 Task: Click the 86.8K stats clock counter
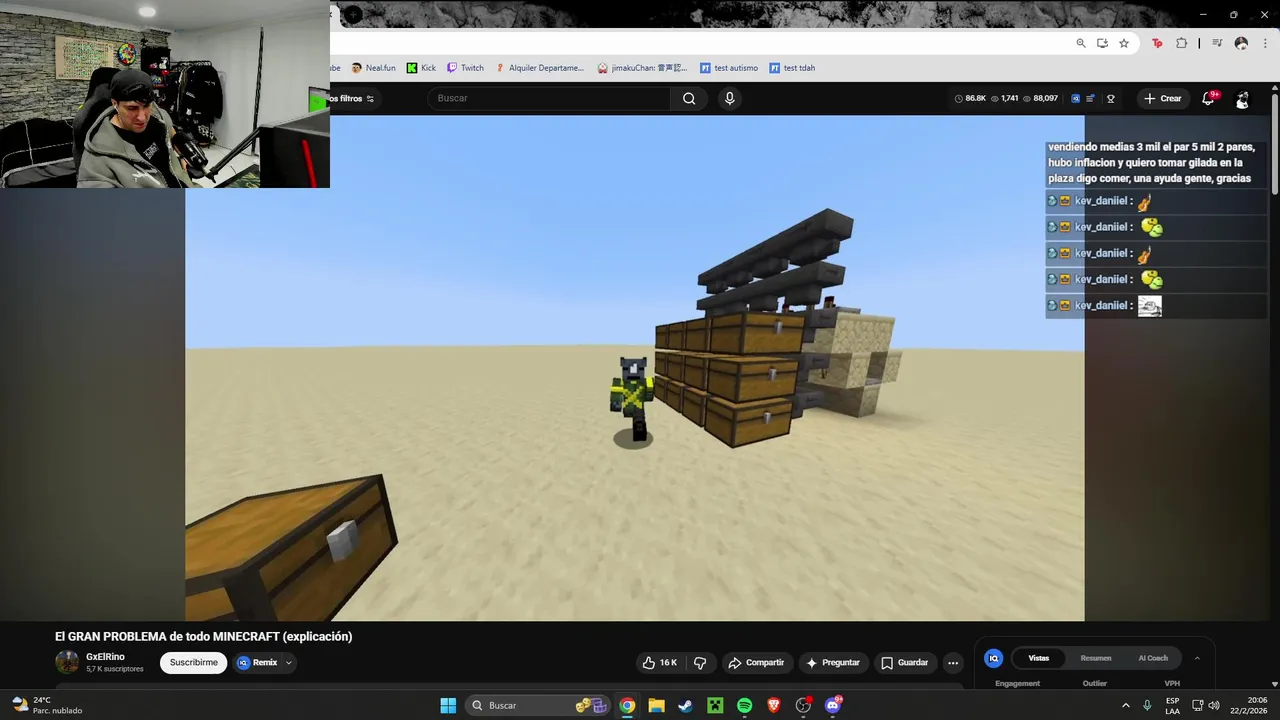click(970, 98)
